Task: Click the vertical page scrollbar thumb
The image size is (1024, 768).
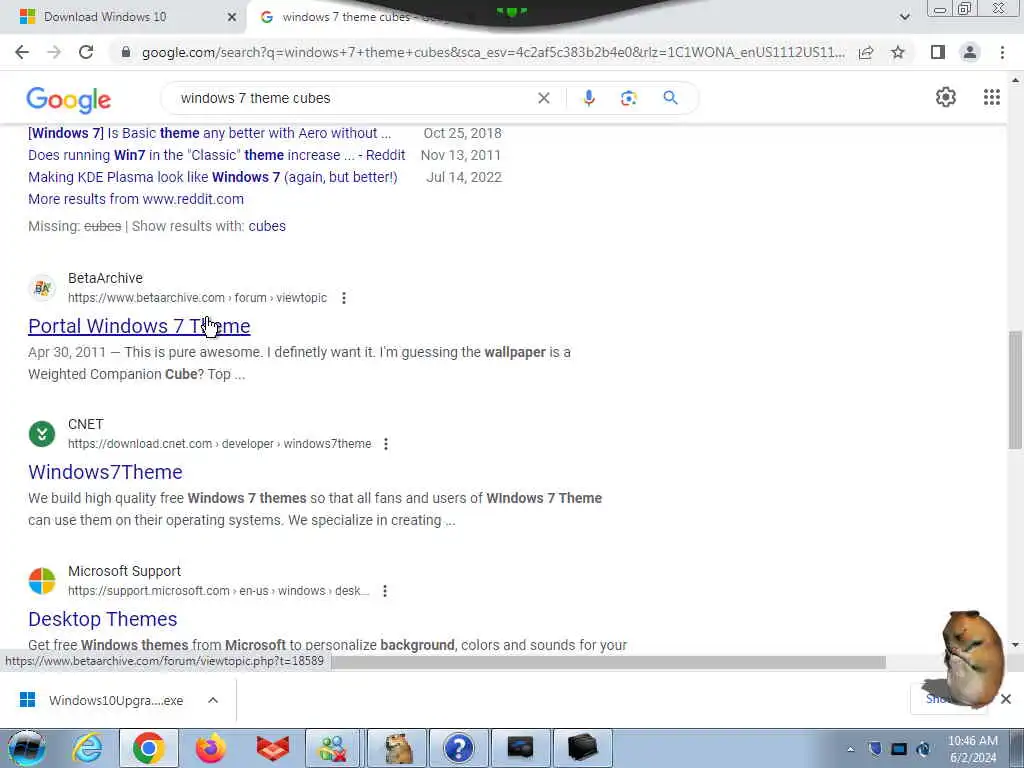Action: [x=1015, y=390]
